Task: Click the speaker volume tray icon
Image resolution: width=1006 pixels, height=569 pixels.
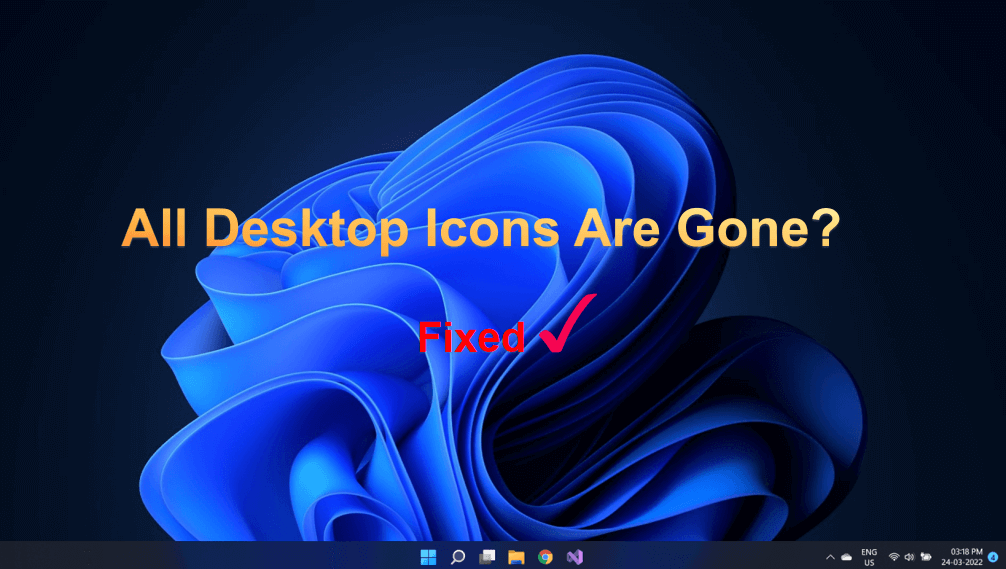Action: click(909, 556)
